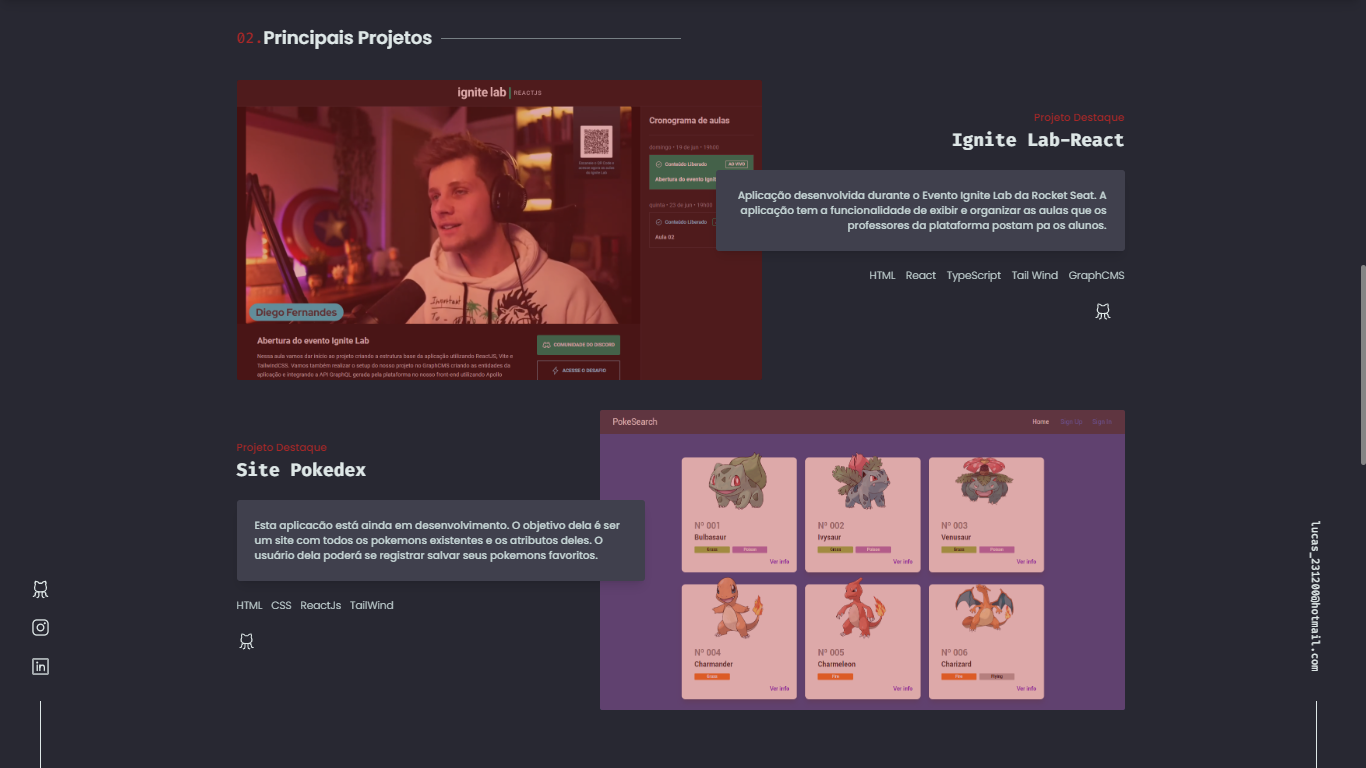The width and height of the screenshot is (1366, 768).
Task: Click the HTML tag under Ignite Lab-React
Action: coord(882,275)
